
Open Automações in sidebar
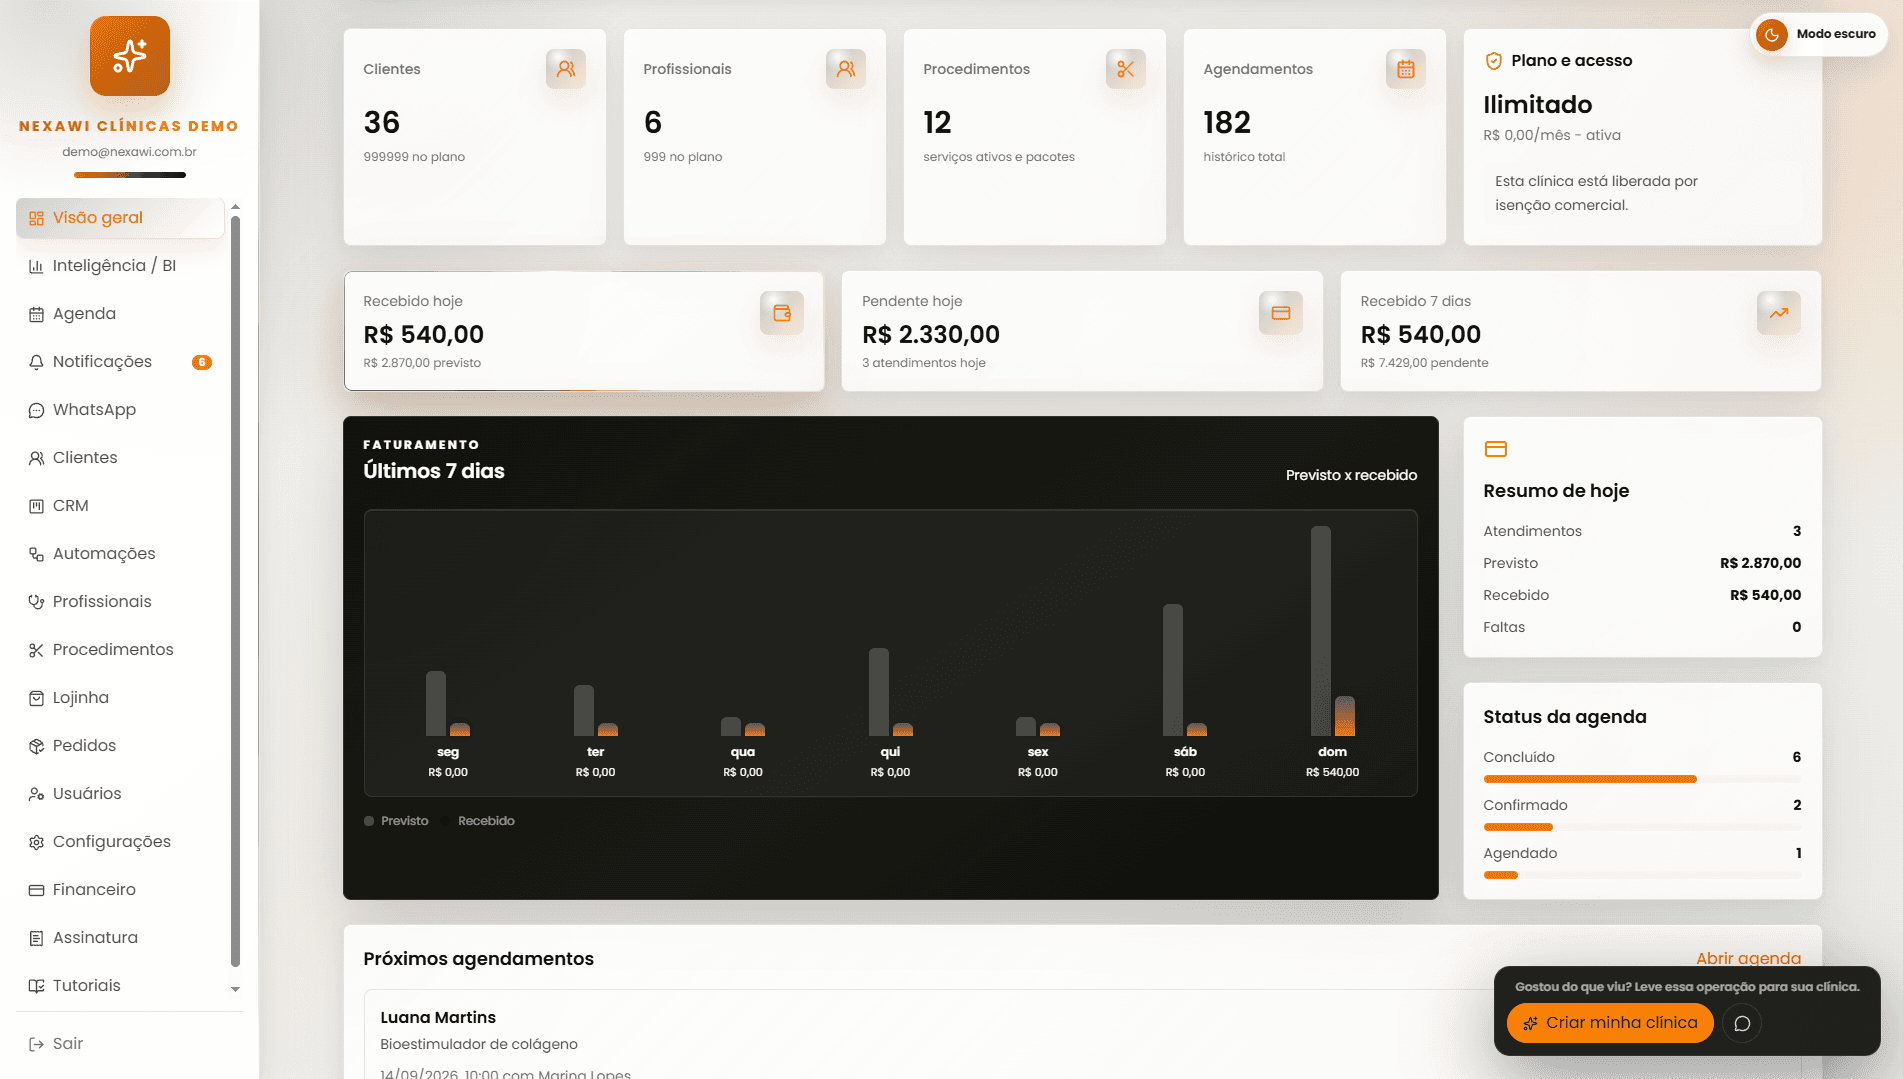pyautogui.click(x=120, y=554)
